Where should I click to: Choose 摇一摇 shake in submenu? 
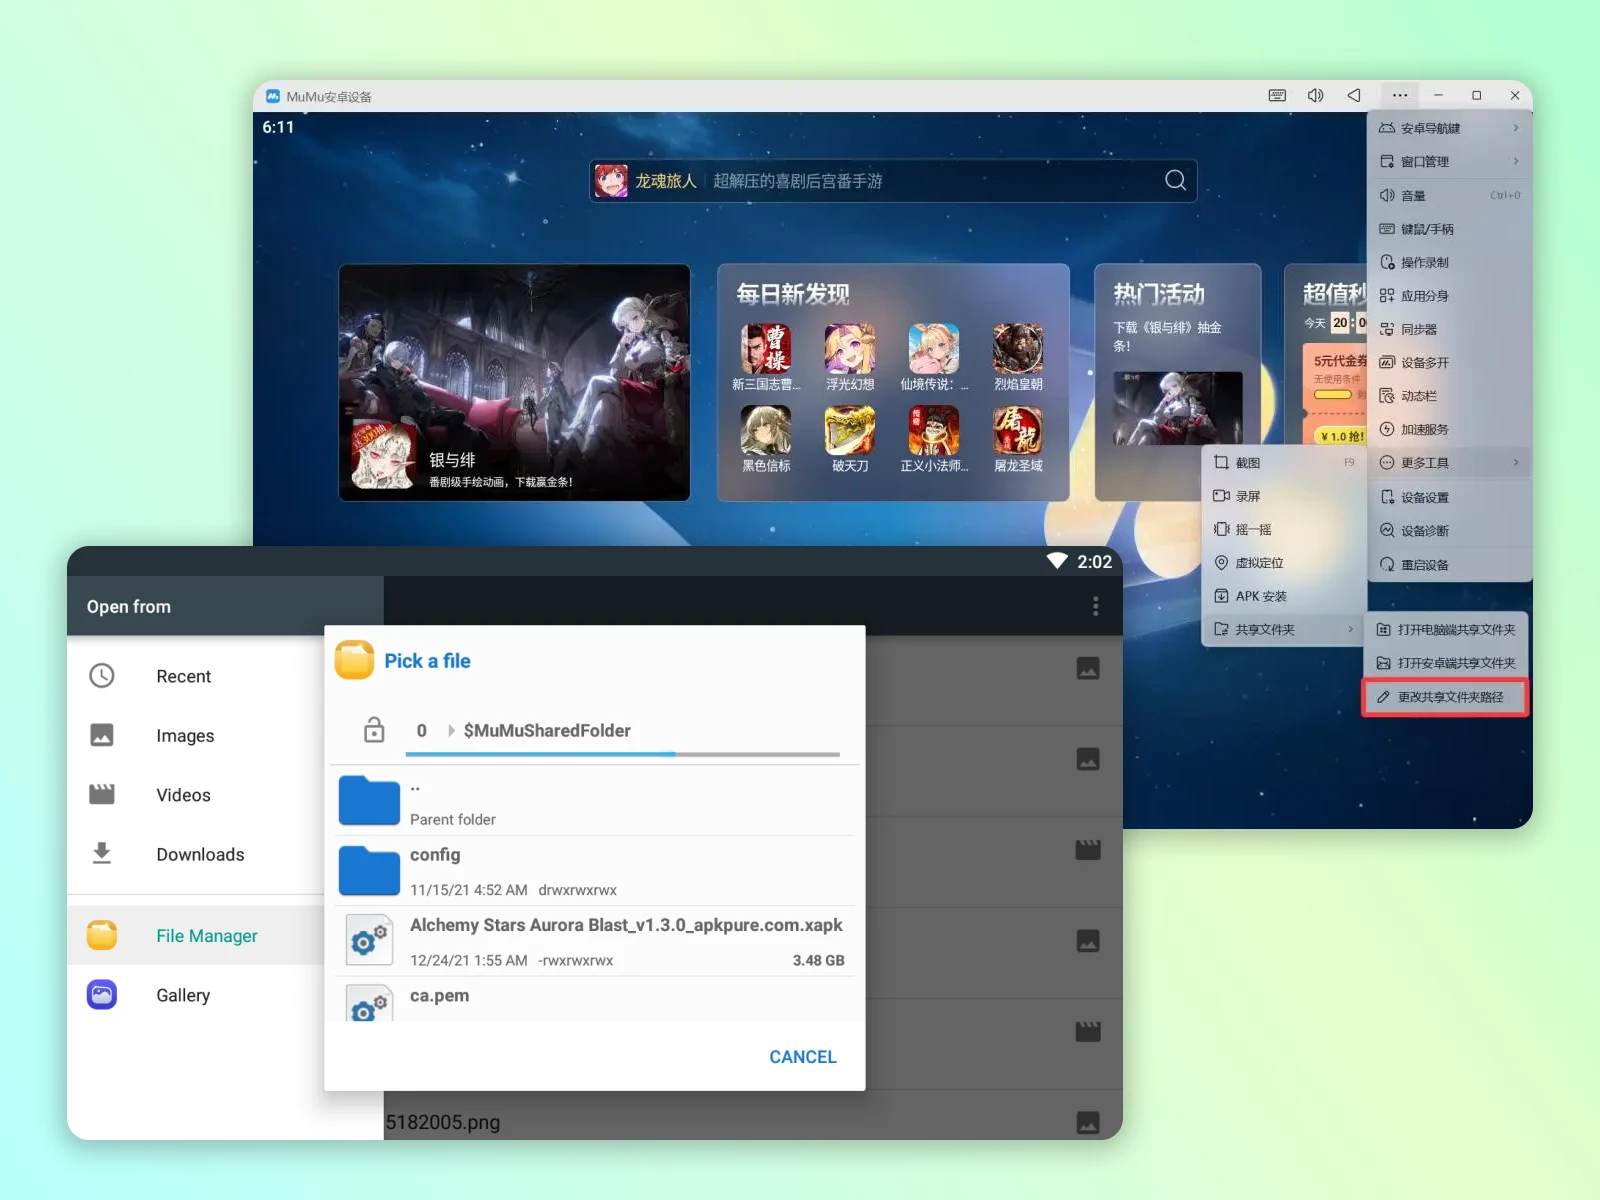[1284, 529]
